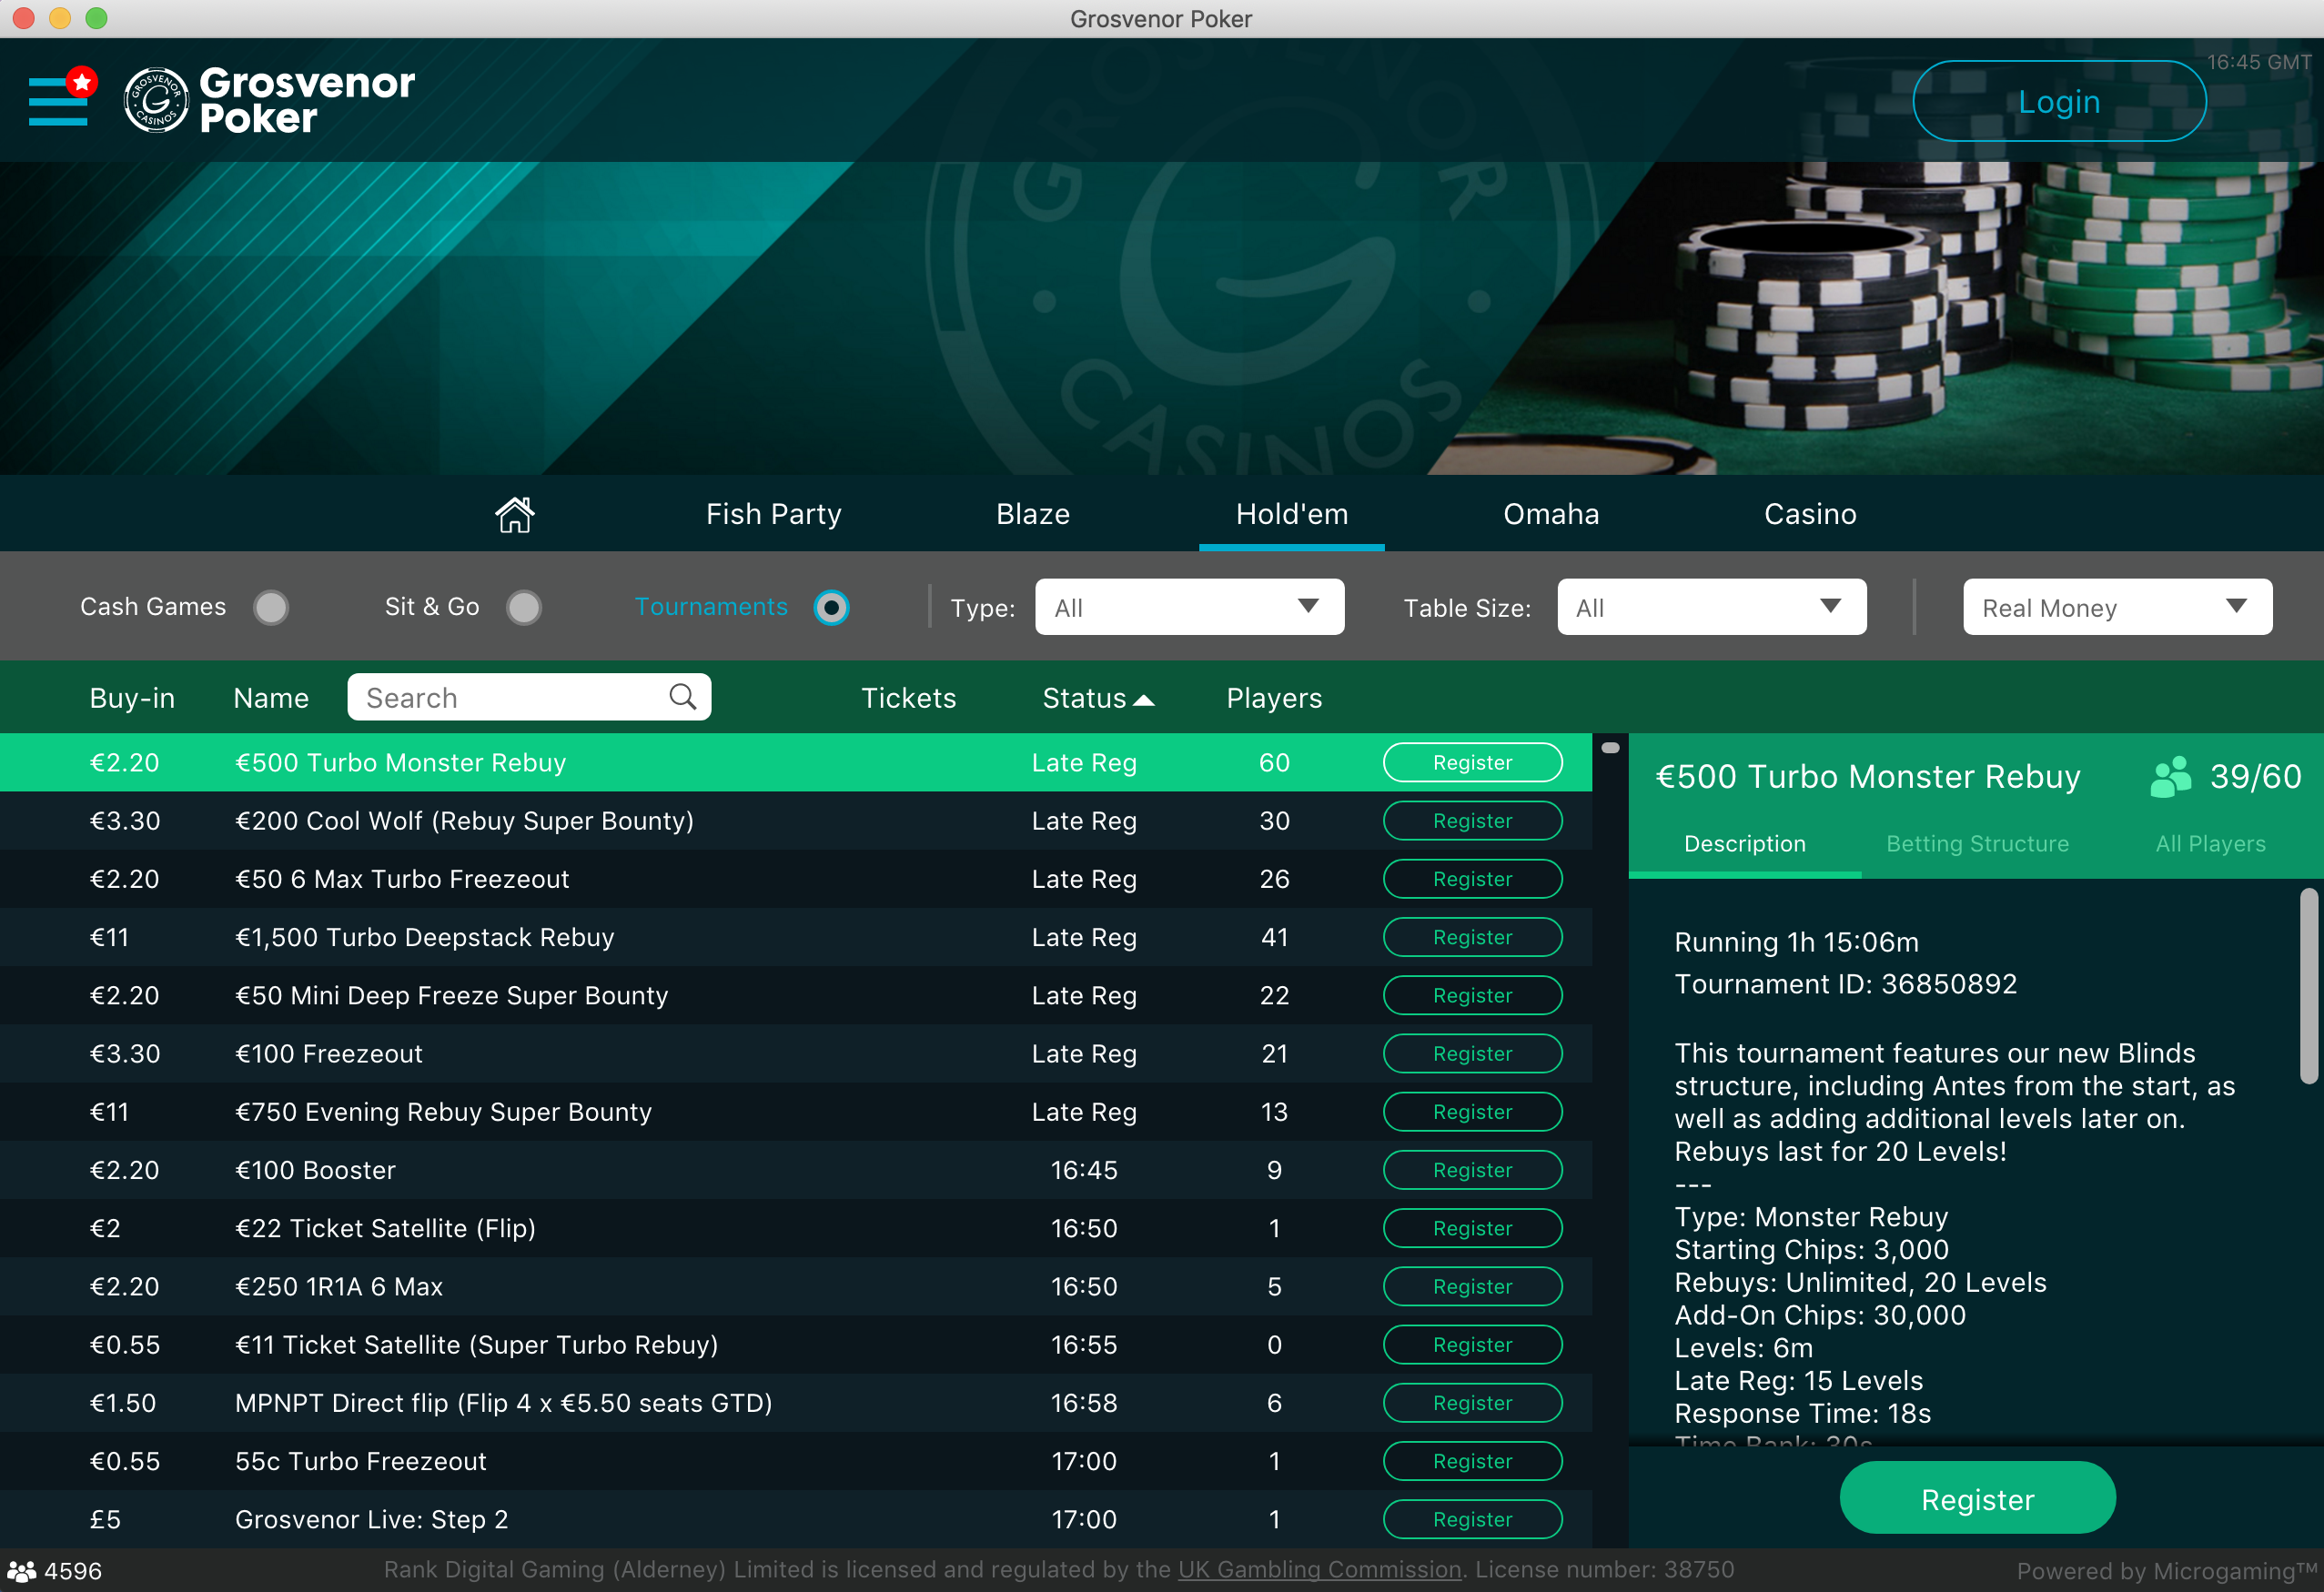Click the Grosvenor Casinos logo emblem
The height and width of the screenshot is (1592, 2324).
point(156,100)
